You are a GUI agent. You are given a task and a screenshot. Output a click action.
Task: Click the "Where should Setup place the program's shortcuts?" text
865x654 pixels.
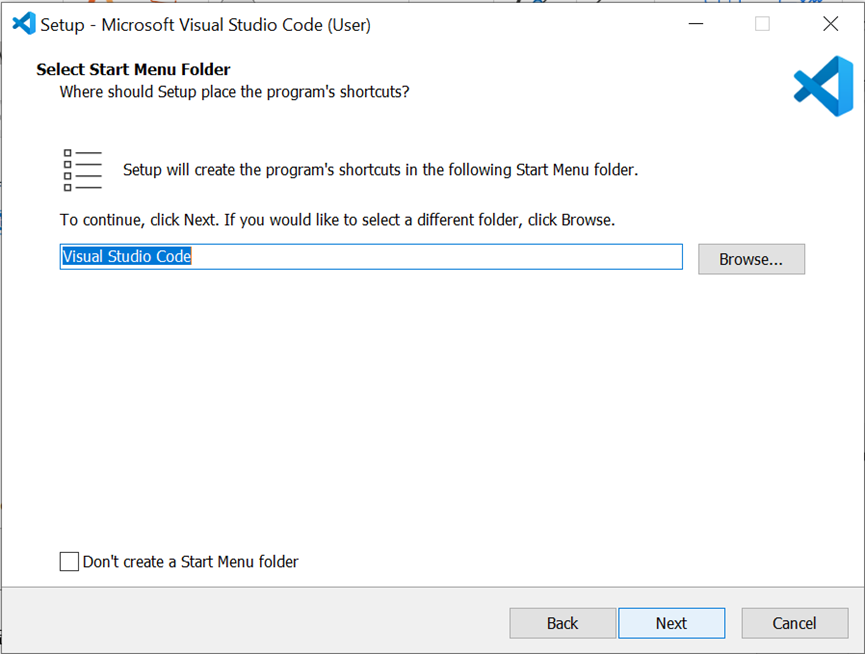click(234, 92)
